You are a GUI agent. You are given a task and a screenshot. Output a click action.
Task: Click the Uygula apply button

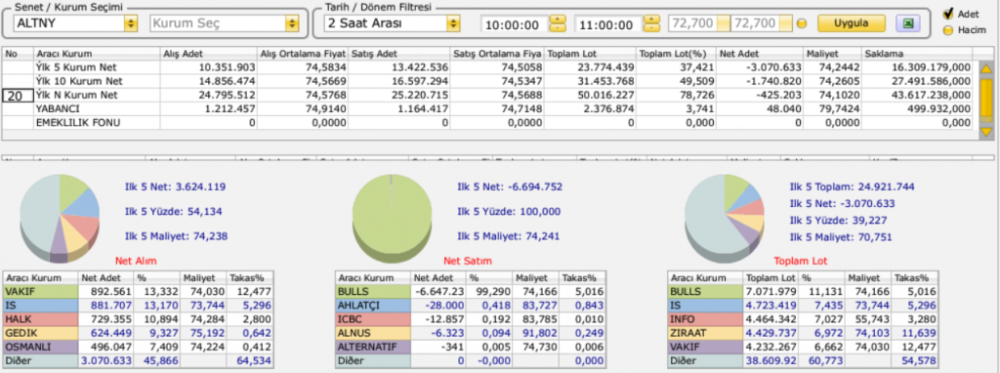point(851,24)
